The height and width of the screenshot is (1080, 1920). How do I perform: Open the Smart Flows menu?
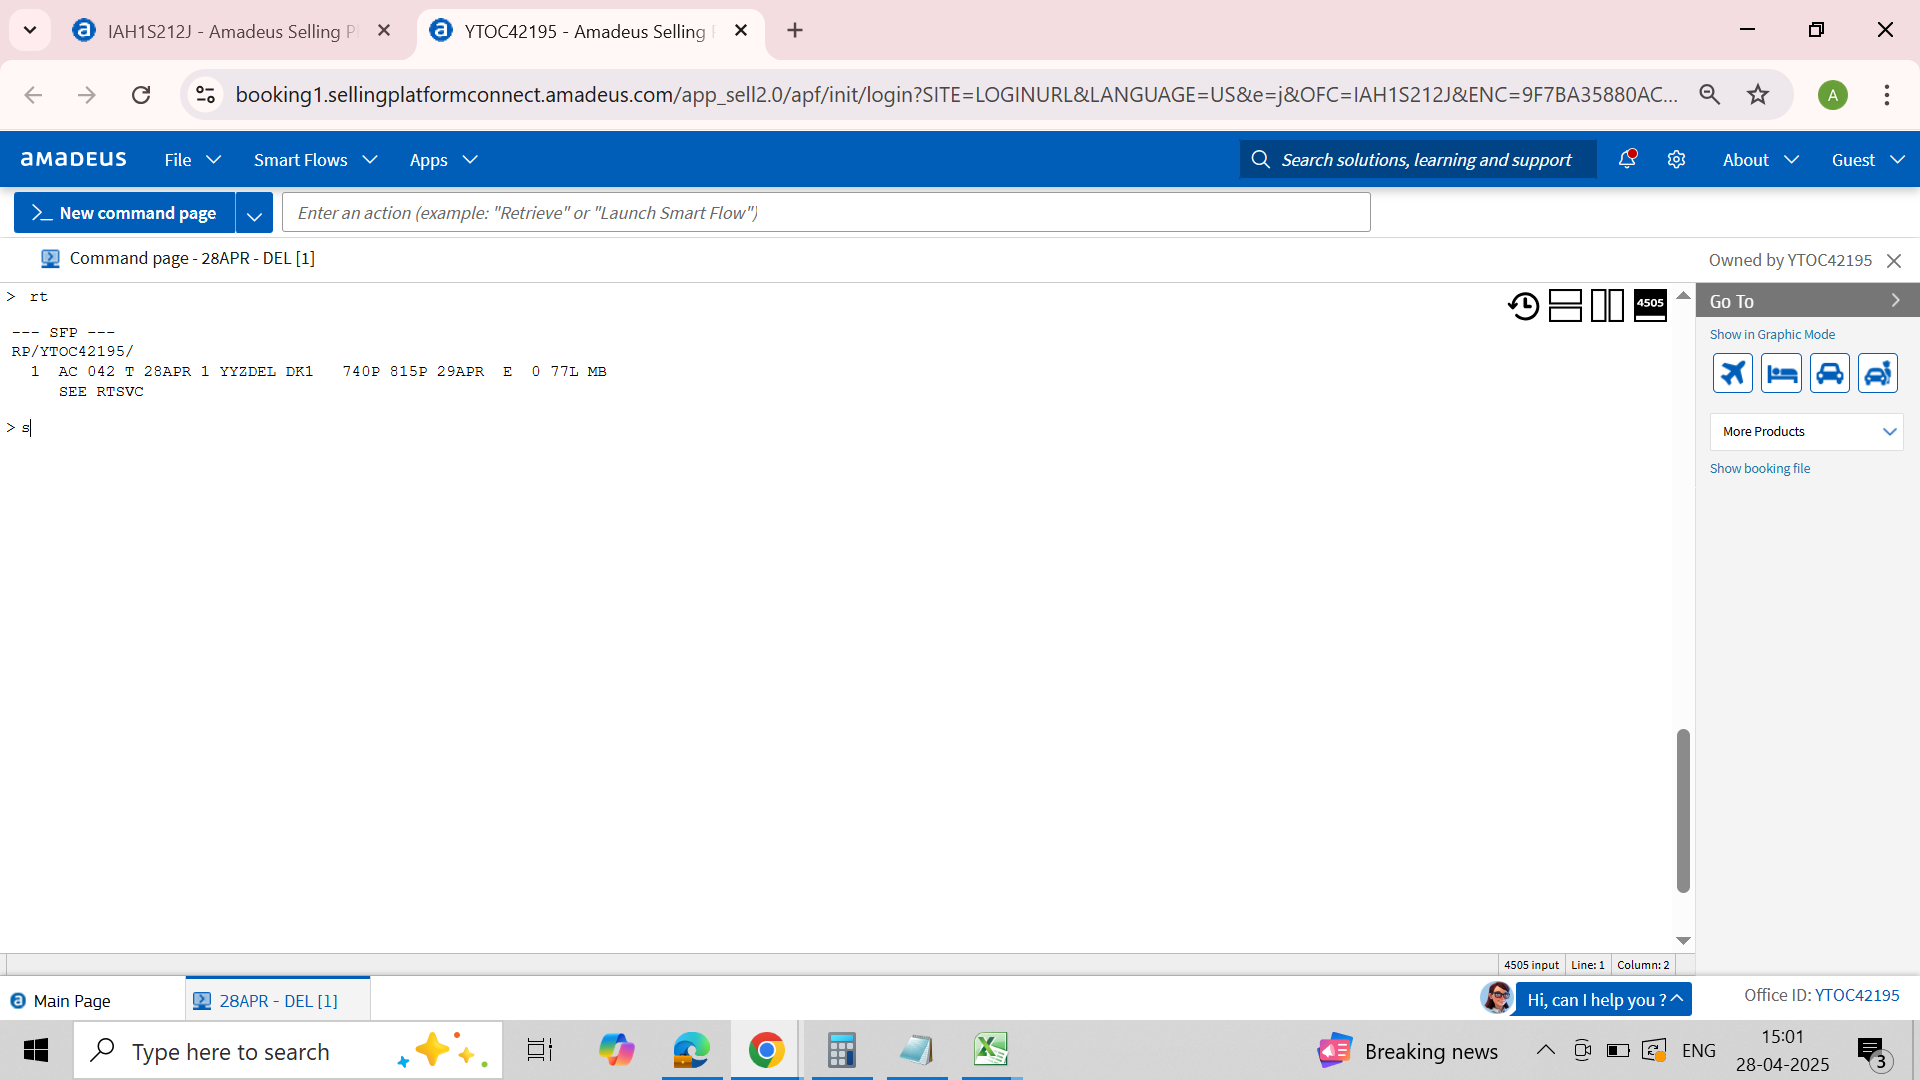(314, 160)
